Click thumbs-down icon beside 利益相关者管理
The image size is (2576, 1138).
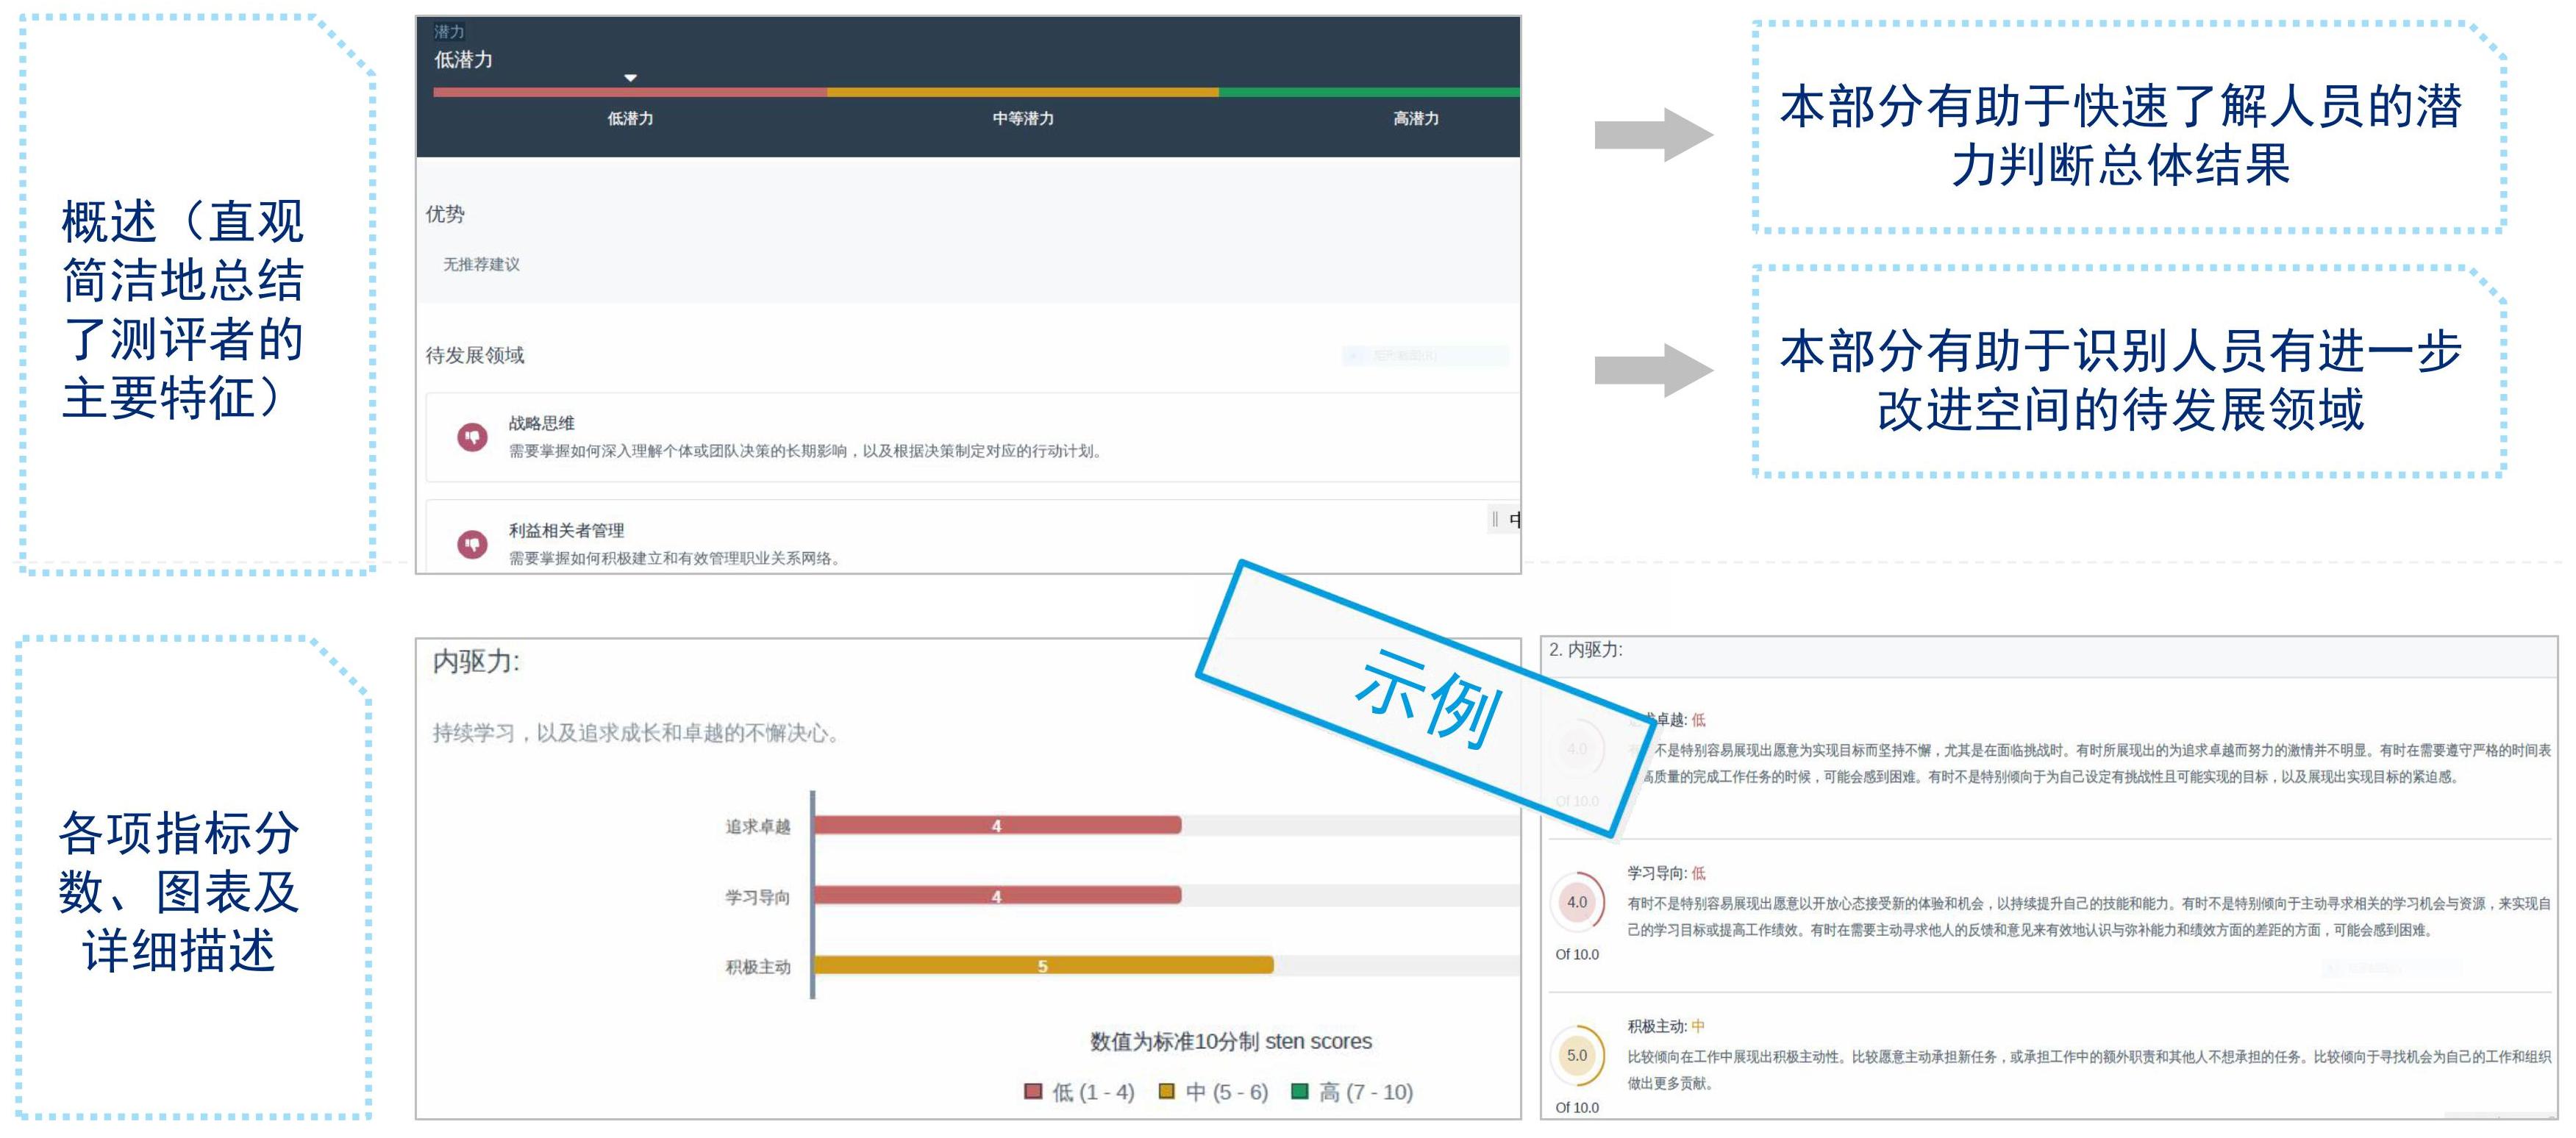click(x=472, y=544)
